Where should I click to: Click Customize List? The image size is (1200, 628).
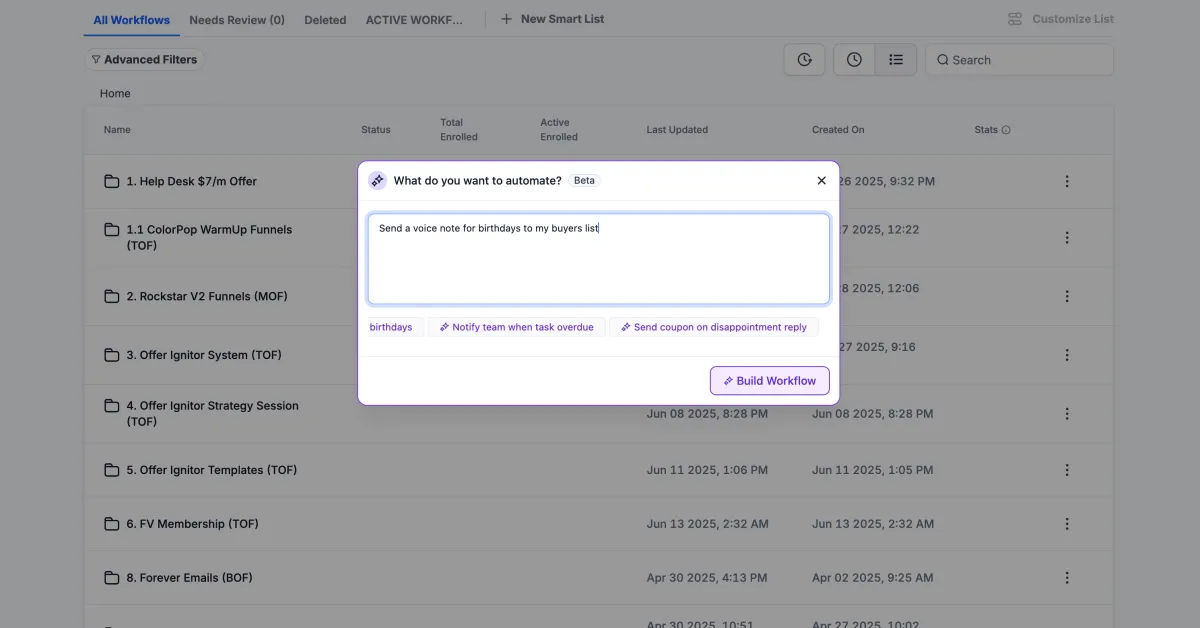pos(1061,19)
